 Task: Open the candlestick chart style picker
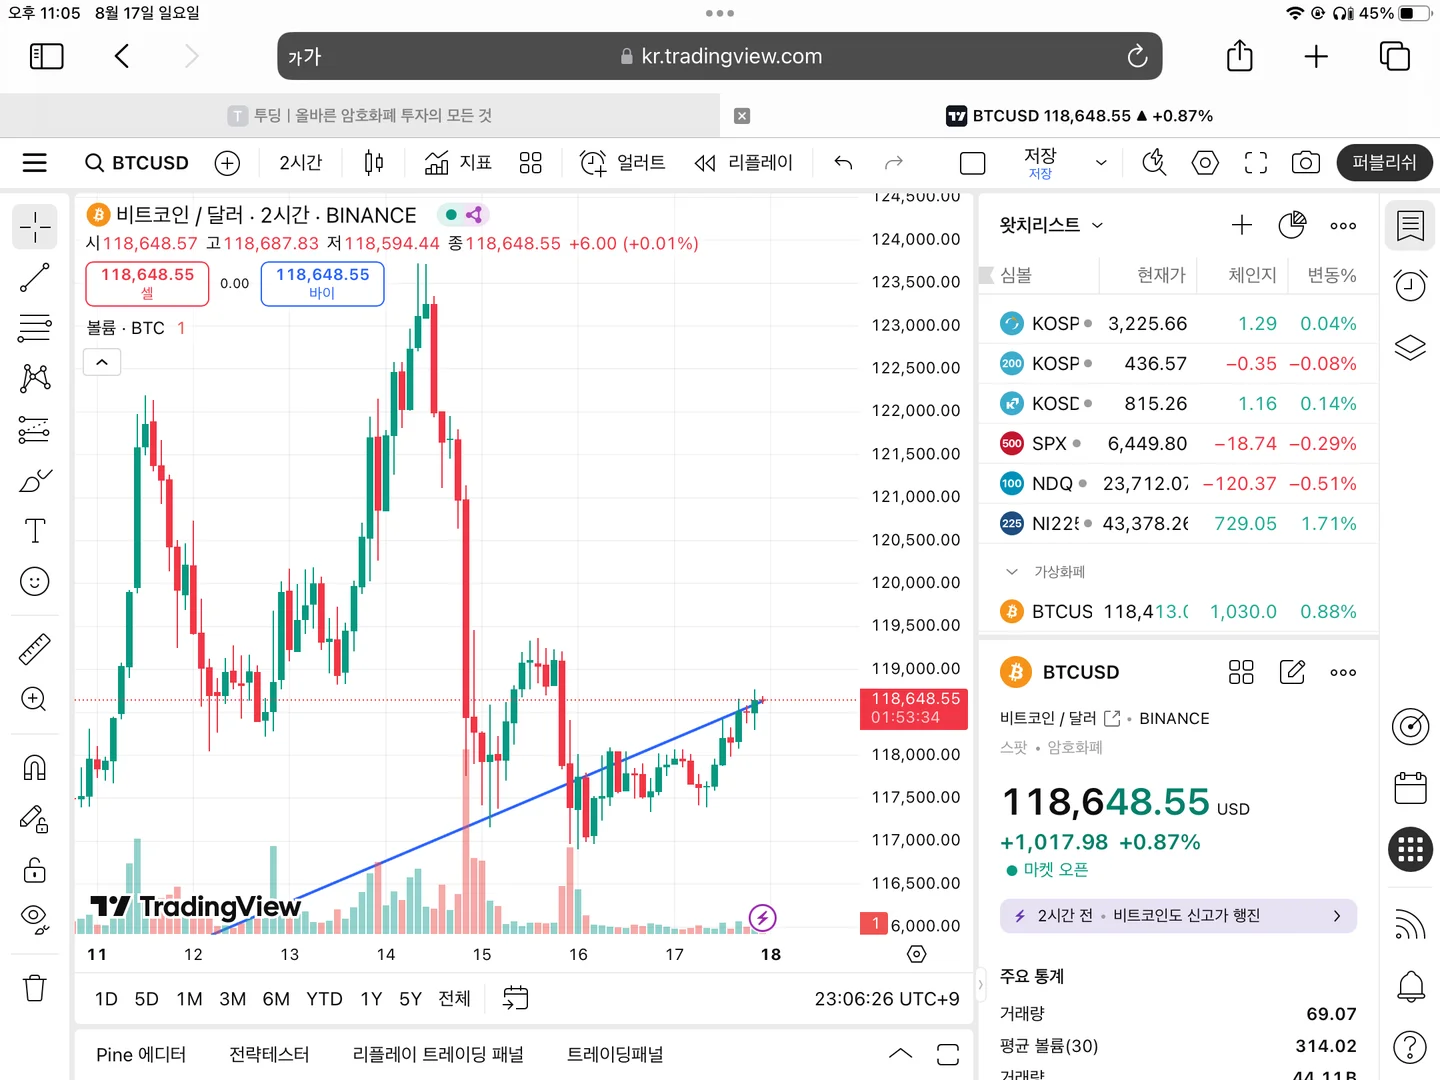[x=374, y=163]
